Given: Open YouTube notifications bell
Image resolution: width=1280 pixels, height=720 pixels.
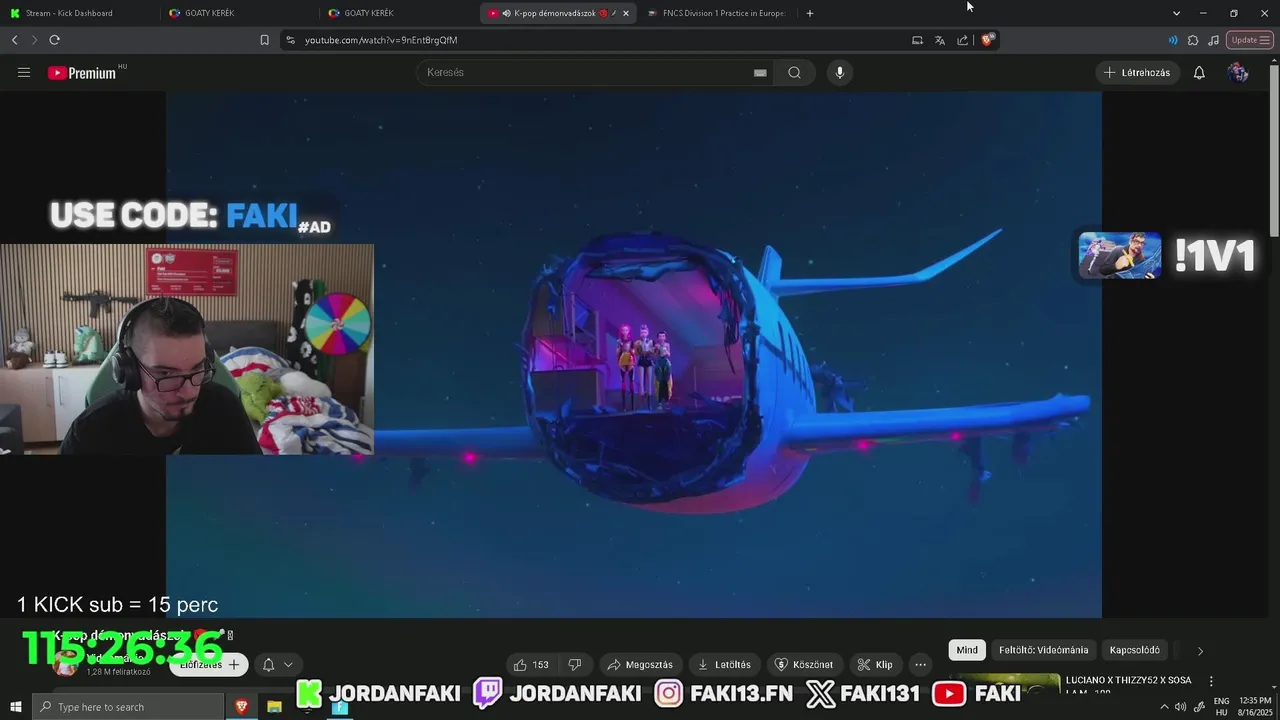Looking at the screenshot, I should coord(1199,72).
